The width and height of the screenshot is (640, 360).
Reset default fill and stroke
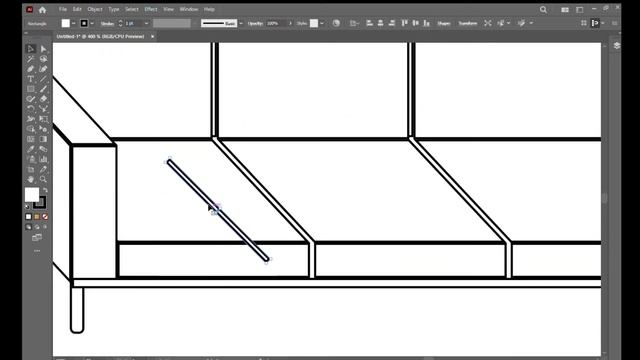(27, 207)
